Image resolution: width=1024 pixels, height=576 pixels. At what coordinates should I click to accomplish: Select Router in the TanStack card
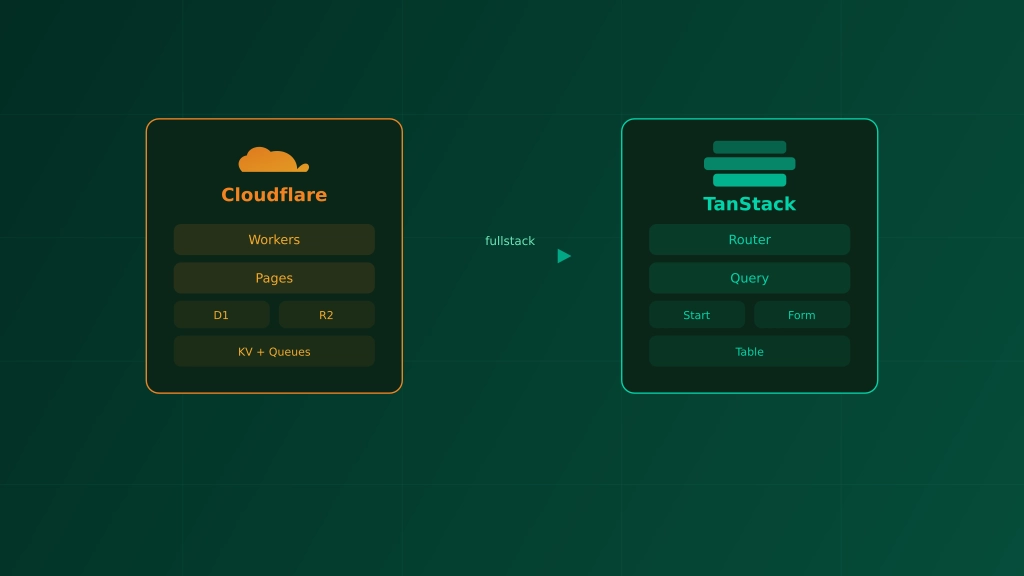[x=749, y=239]
